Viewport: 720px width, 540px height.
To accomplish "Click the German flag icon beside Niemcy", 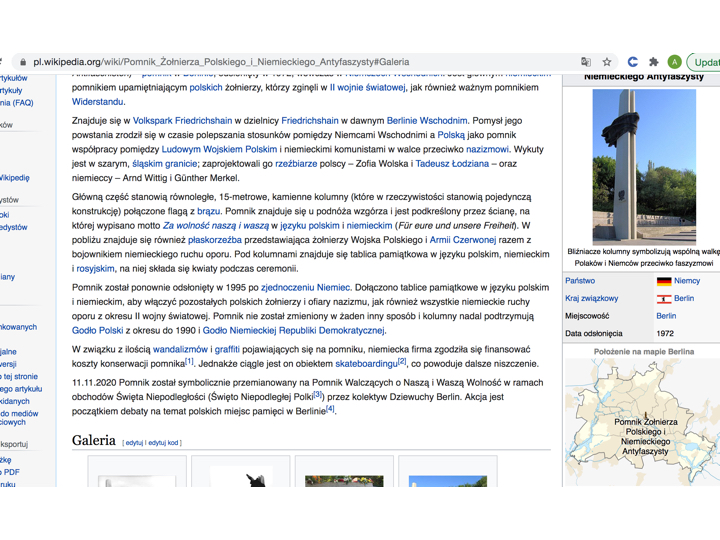I will [x=664, y=281].
